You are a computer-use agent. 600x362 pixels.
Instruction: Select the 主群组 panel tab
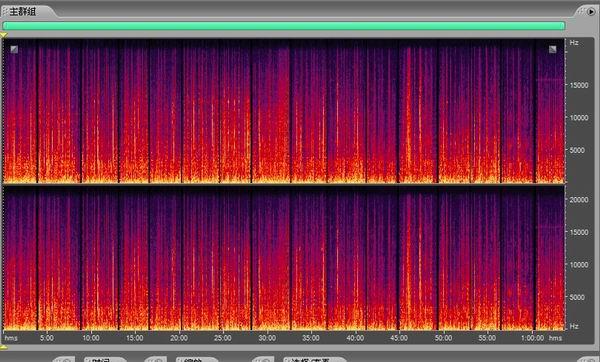(23, 12)
